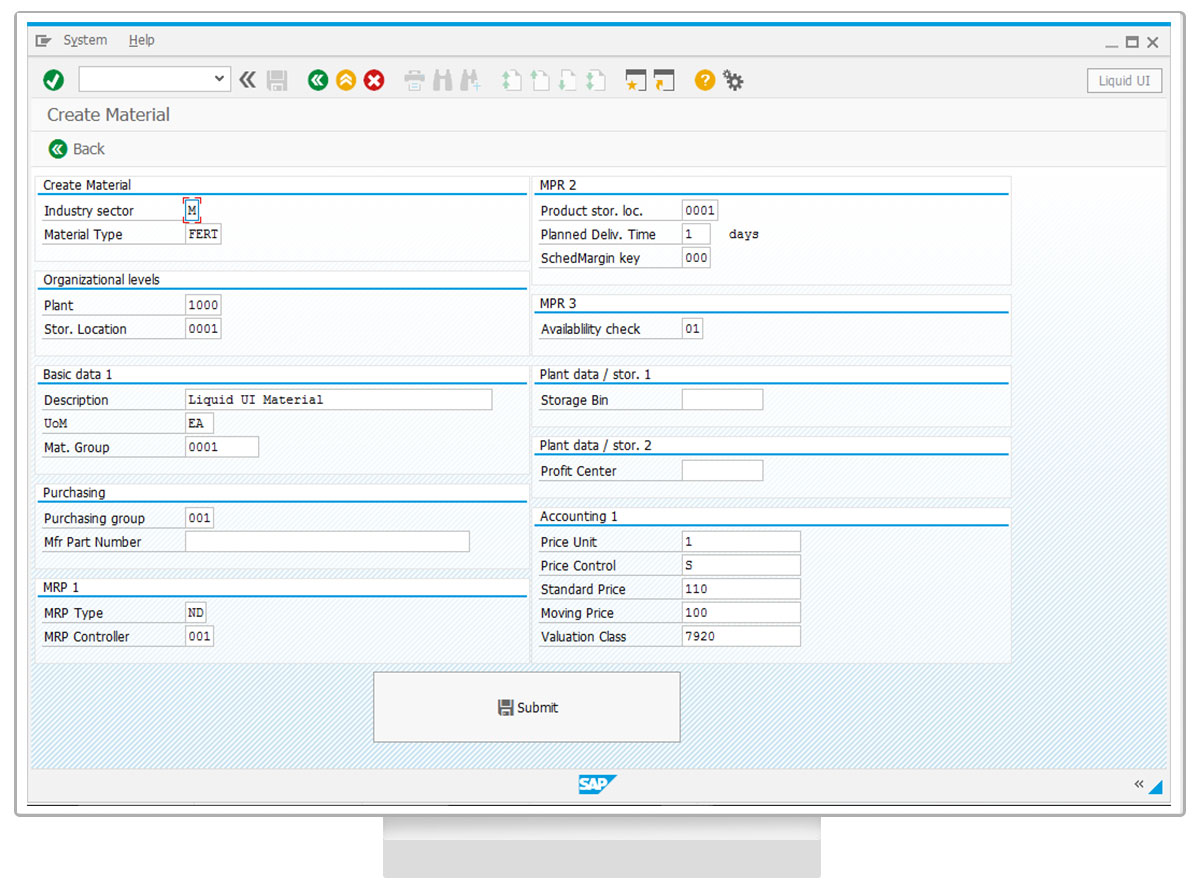Viewport: 1200px width, 888px height.
Task: Click the green Back icon in the toolbar
Action: 318,80
